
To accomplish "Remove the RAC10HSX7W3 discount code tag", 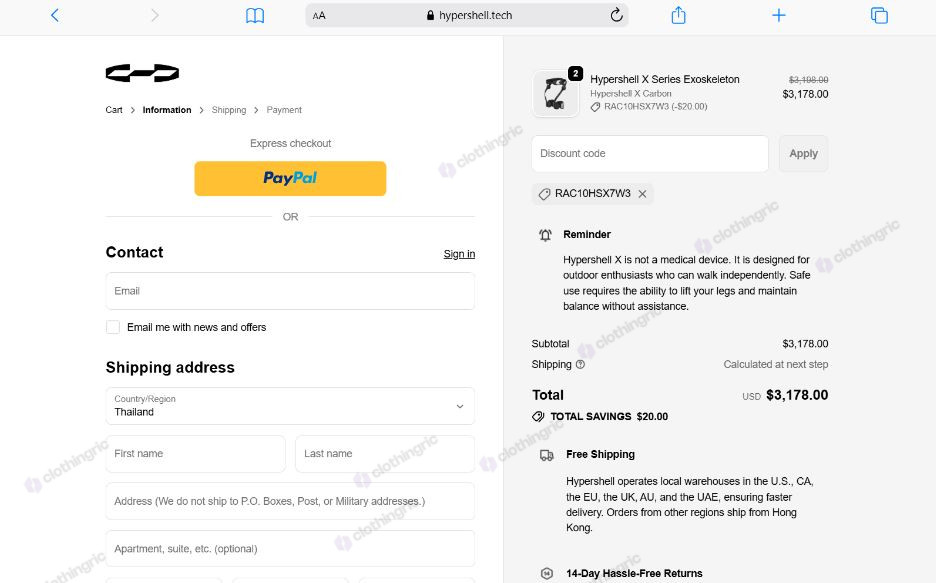I will [x=642, y=194].
